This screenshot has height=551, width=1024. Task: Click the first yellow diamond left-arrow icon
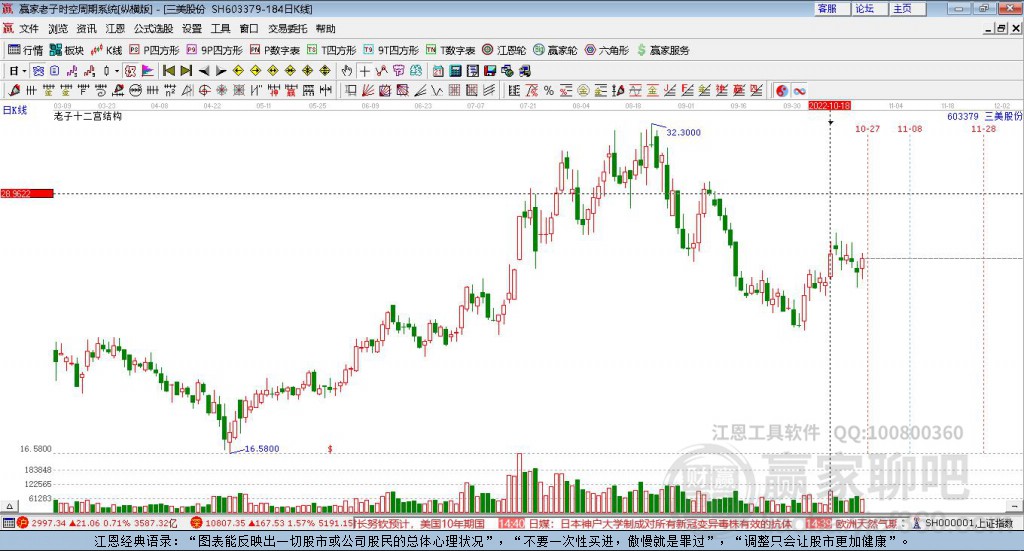(238, 71)
